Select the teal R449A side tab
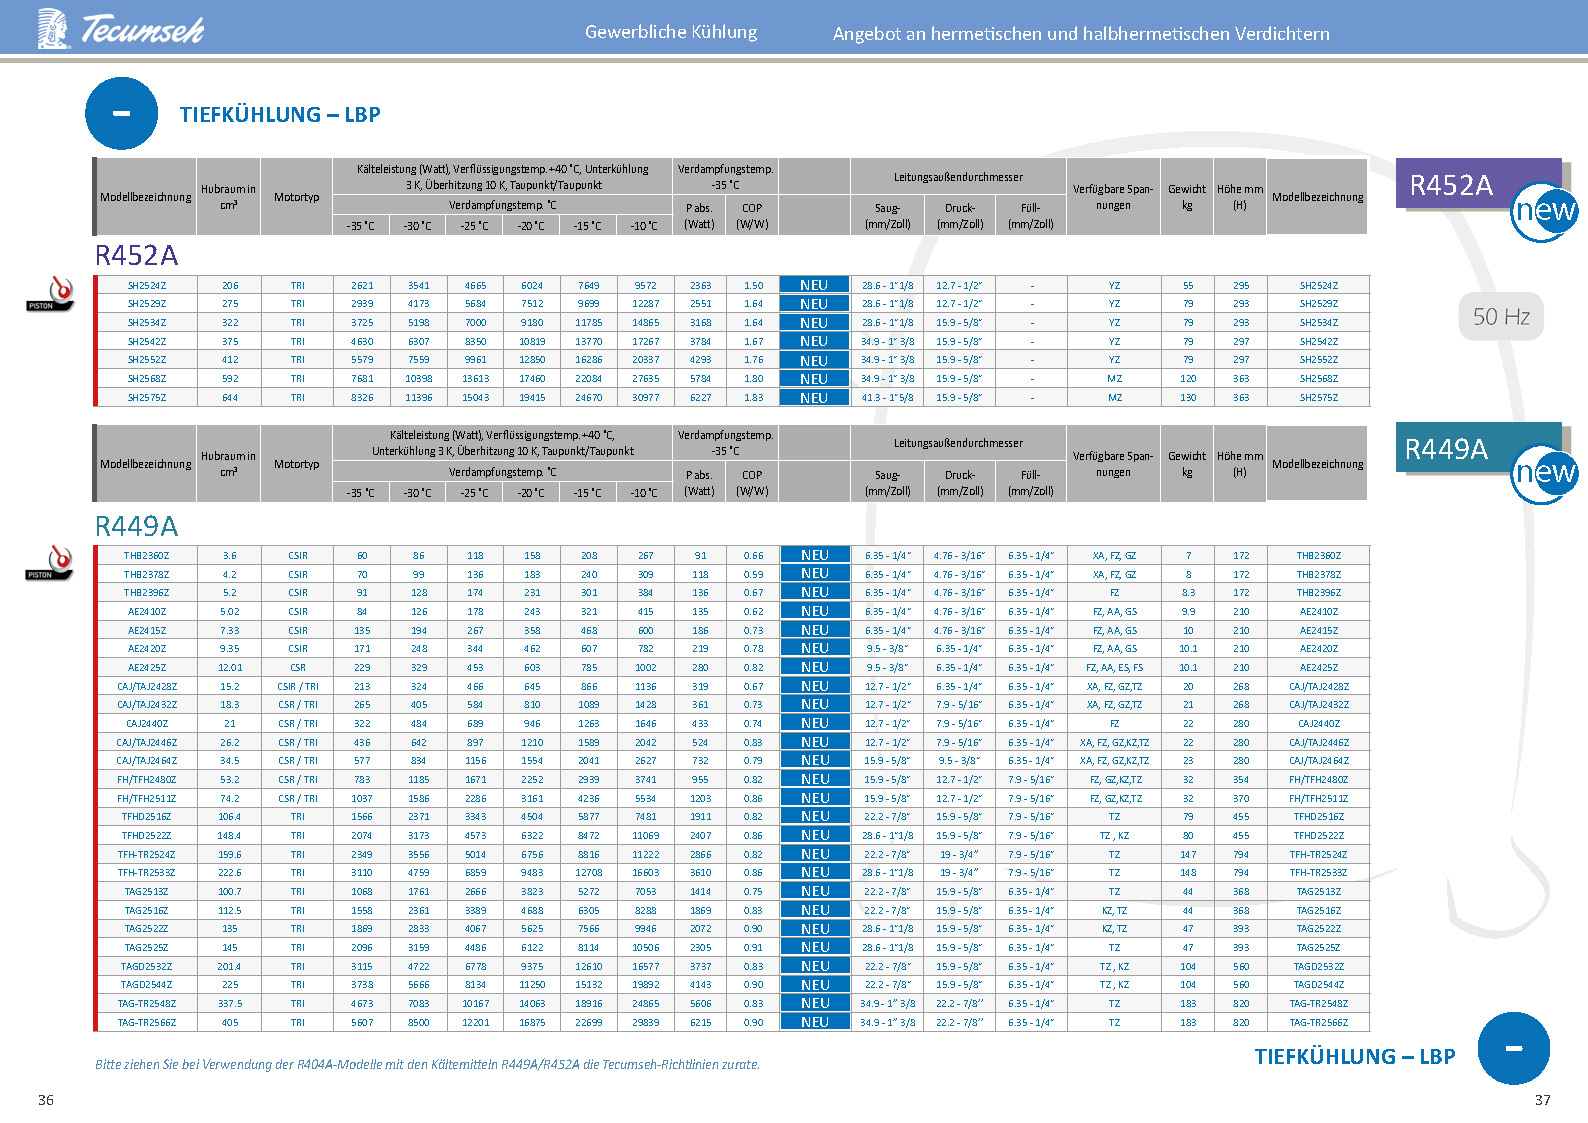The width and height of the screenshot is (1588, 1123). pos(1446,449)
